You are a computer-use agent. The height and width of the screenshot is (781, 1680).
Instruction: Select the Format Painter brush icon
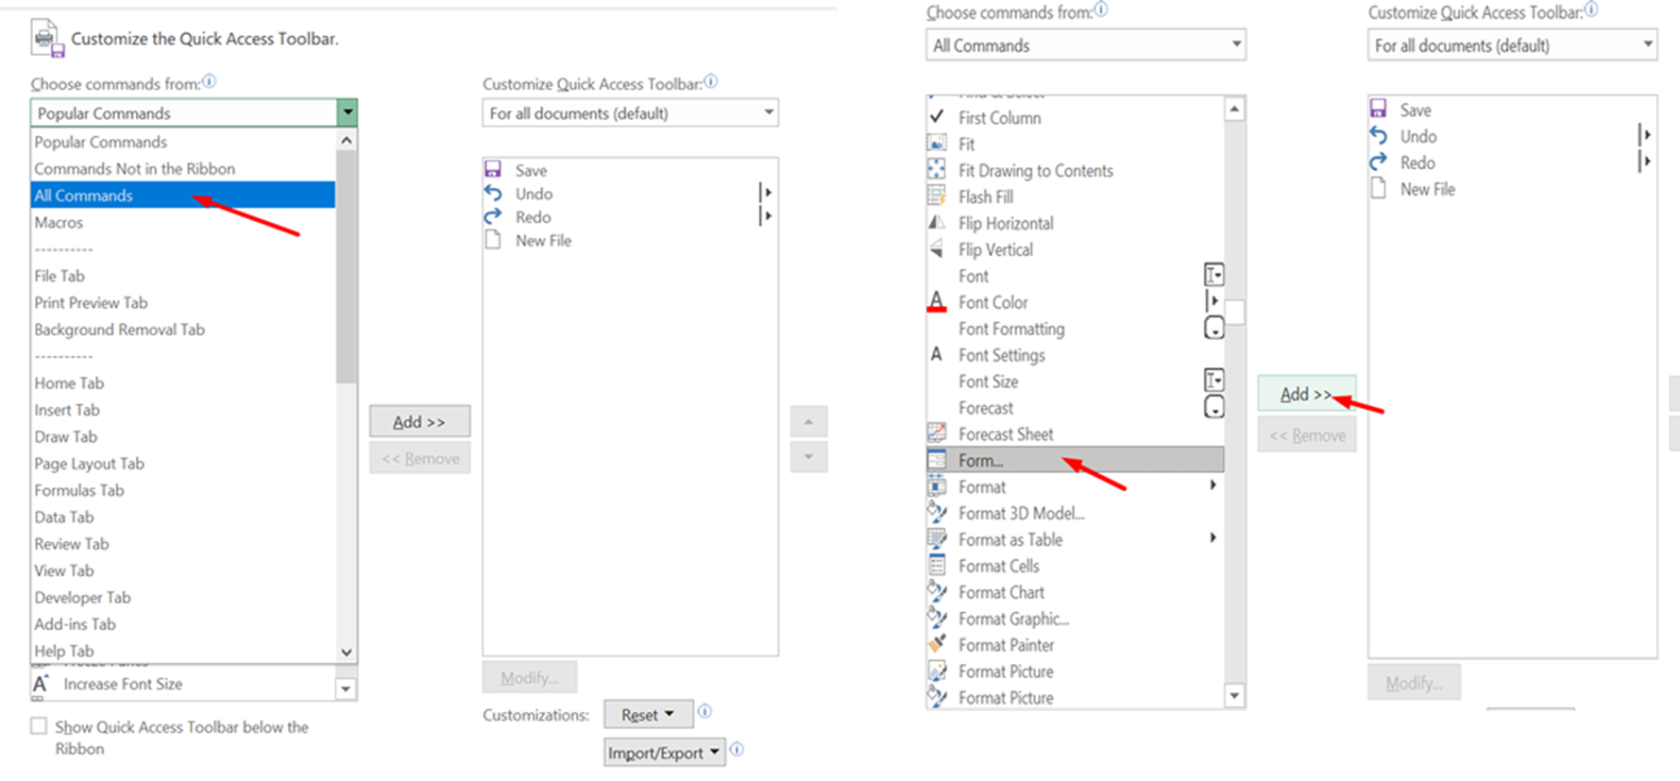tap(937, 645)
